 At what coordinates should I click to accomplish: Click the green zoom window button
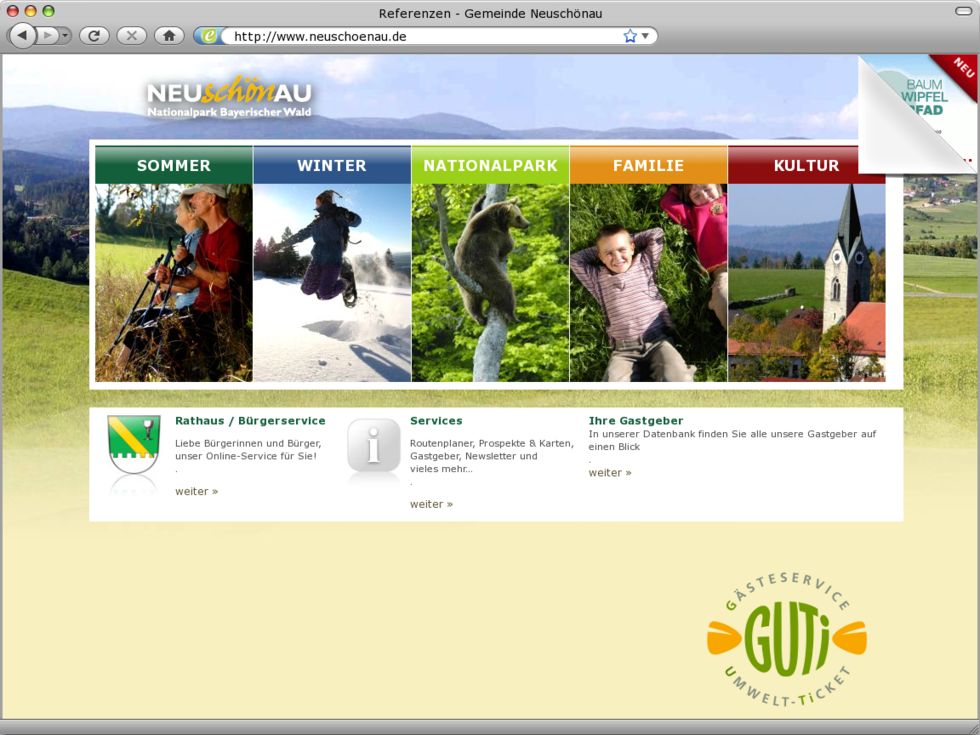(48, 11)
